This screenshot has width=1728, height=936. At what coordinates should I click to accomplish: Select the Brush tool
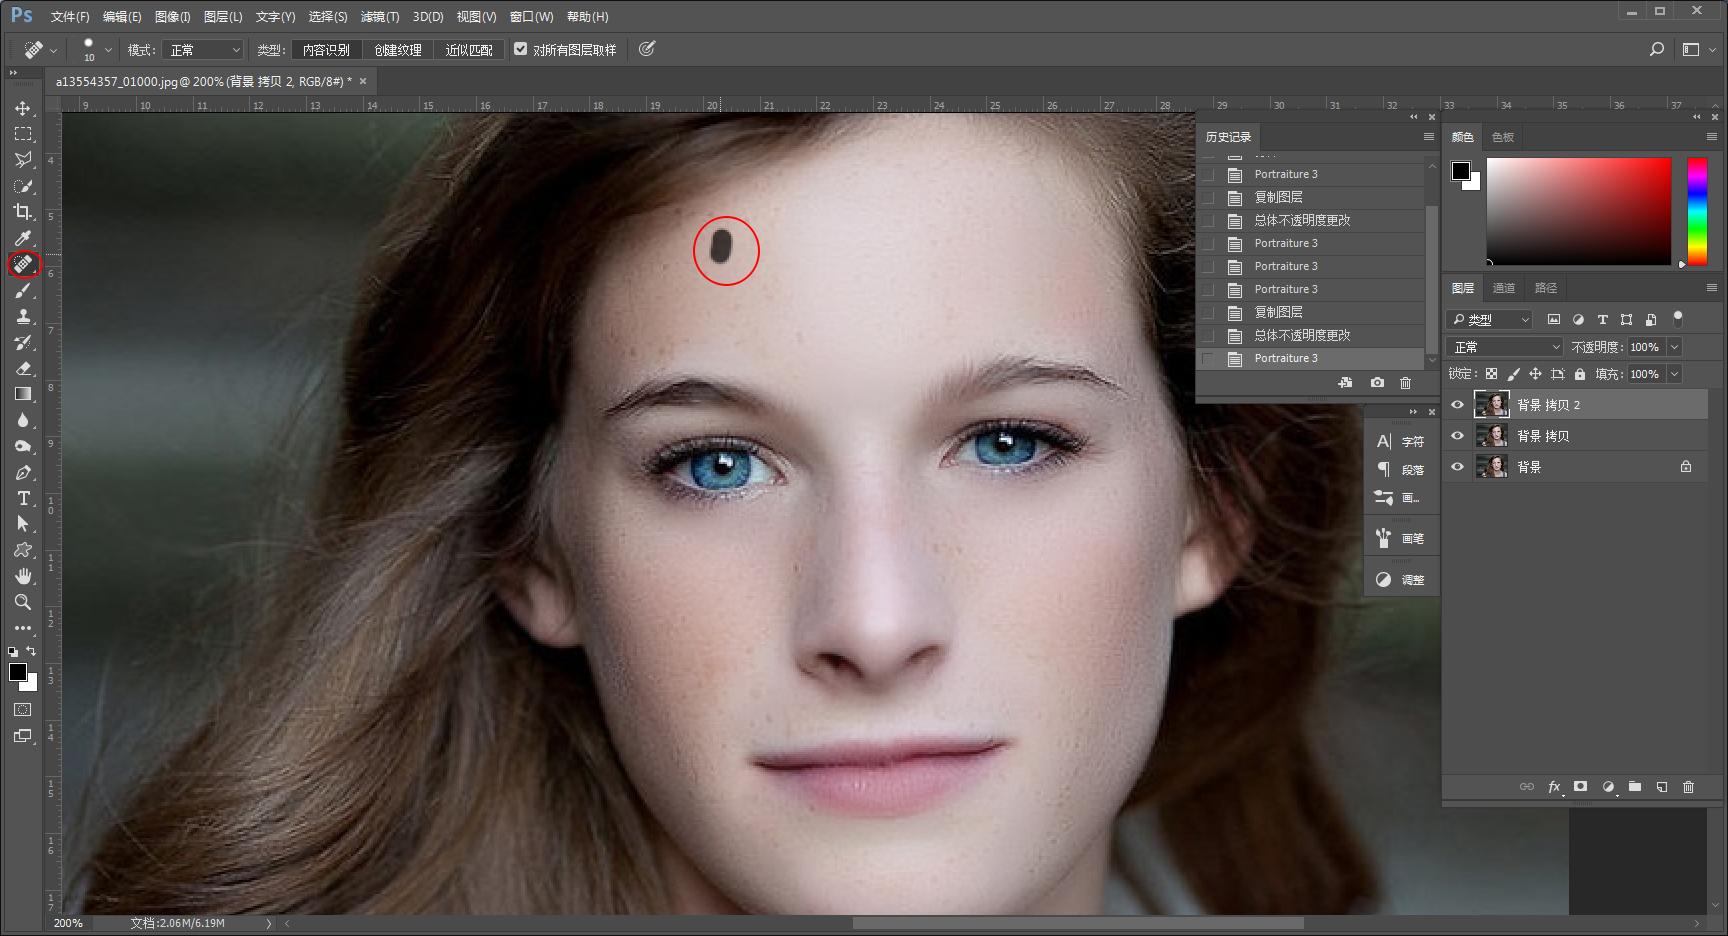23,290
